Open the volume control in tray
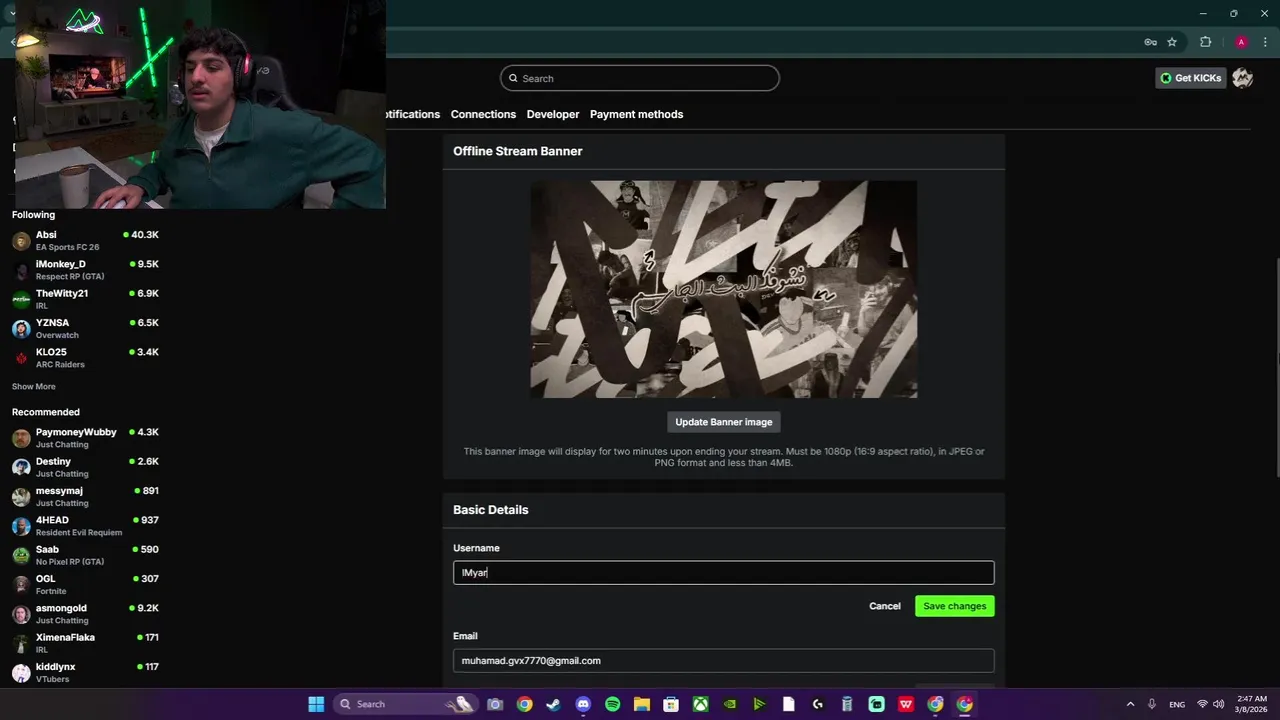Image resolution: width=1280 pixels, height=720 pixels. pyautogui.click(x=1218, y=704)
